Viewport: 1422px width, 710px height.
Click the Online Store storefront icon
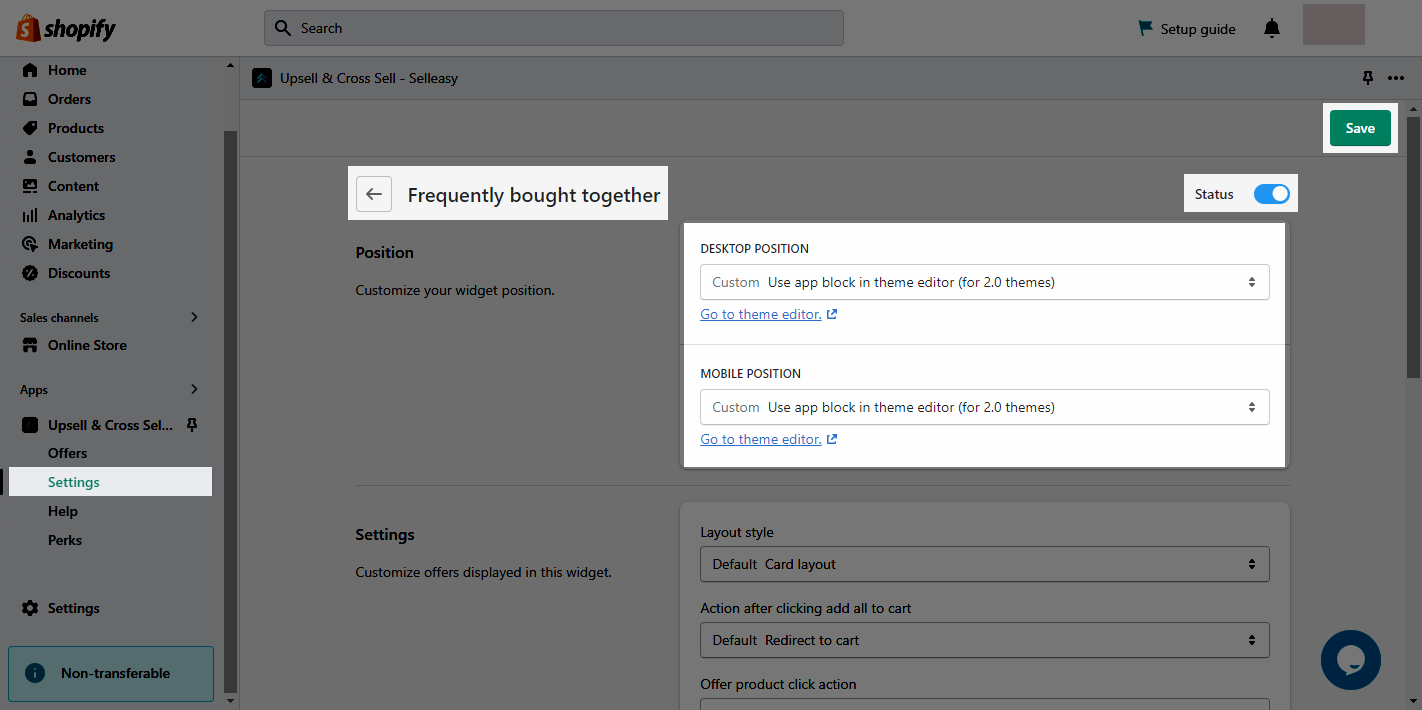[30, 345]
